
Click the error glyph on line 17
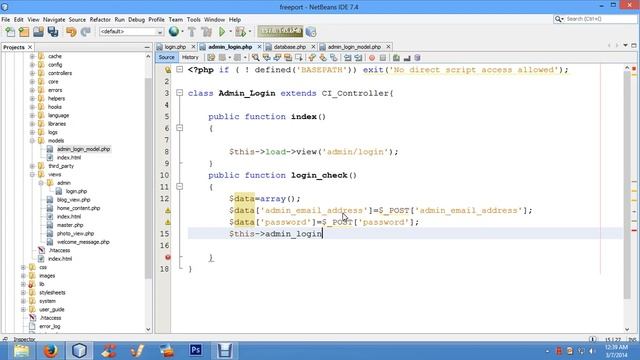tap(168, 257)
